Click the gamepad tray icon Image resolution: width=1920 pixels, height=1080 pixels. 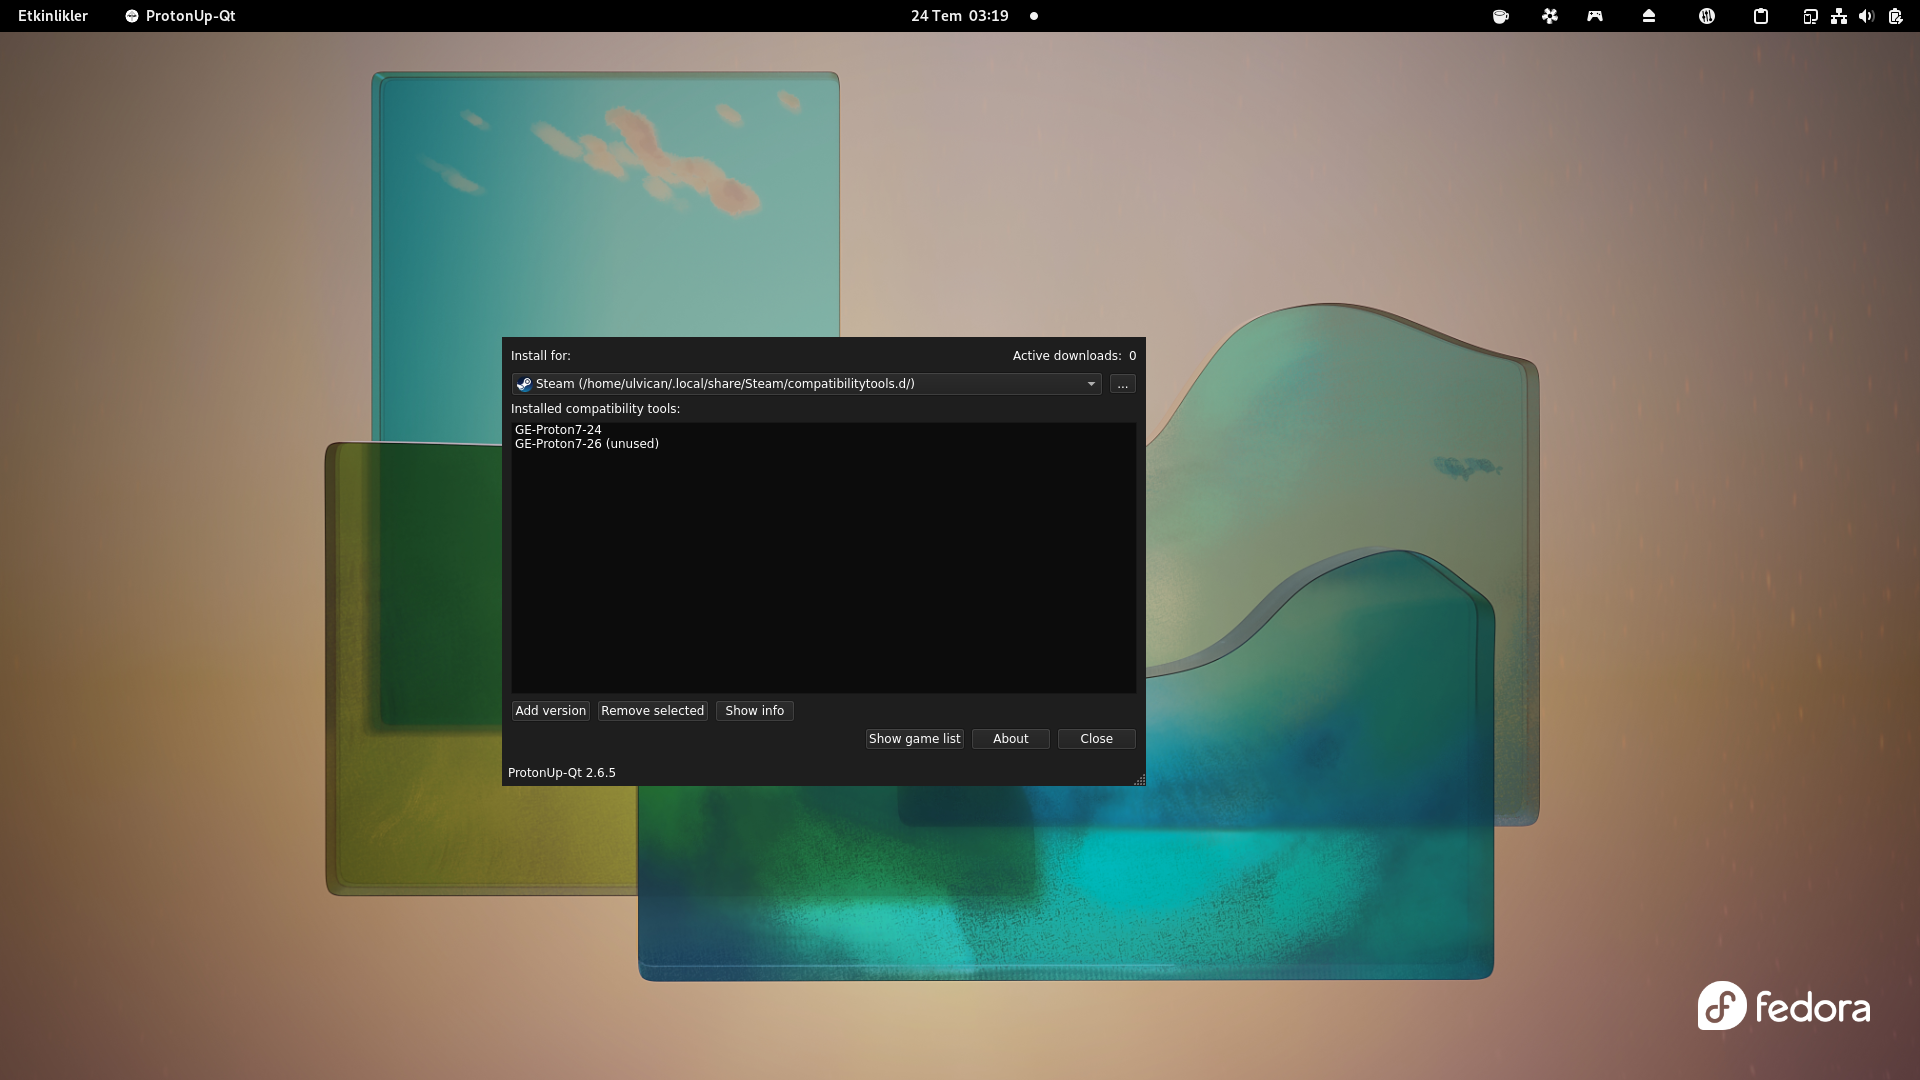click(1593, 16)
